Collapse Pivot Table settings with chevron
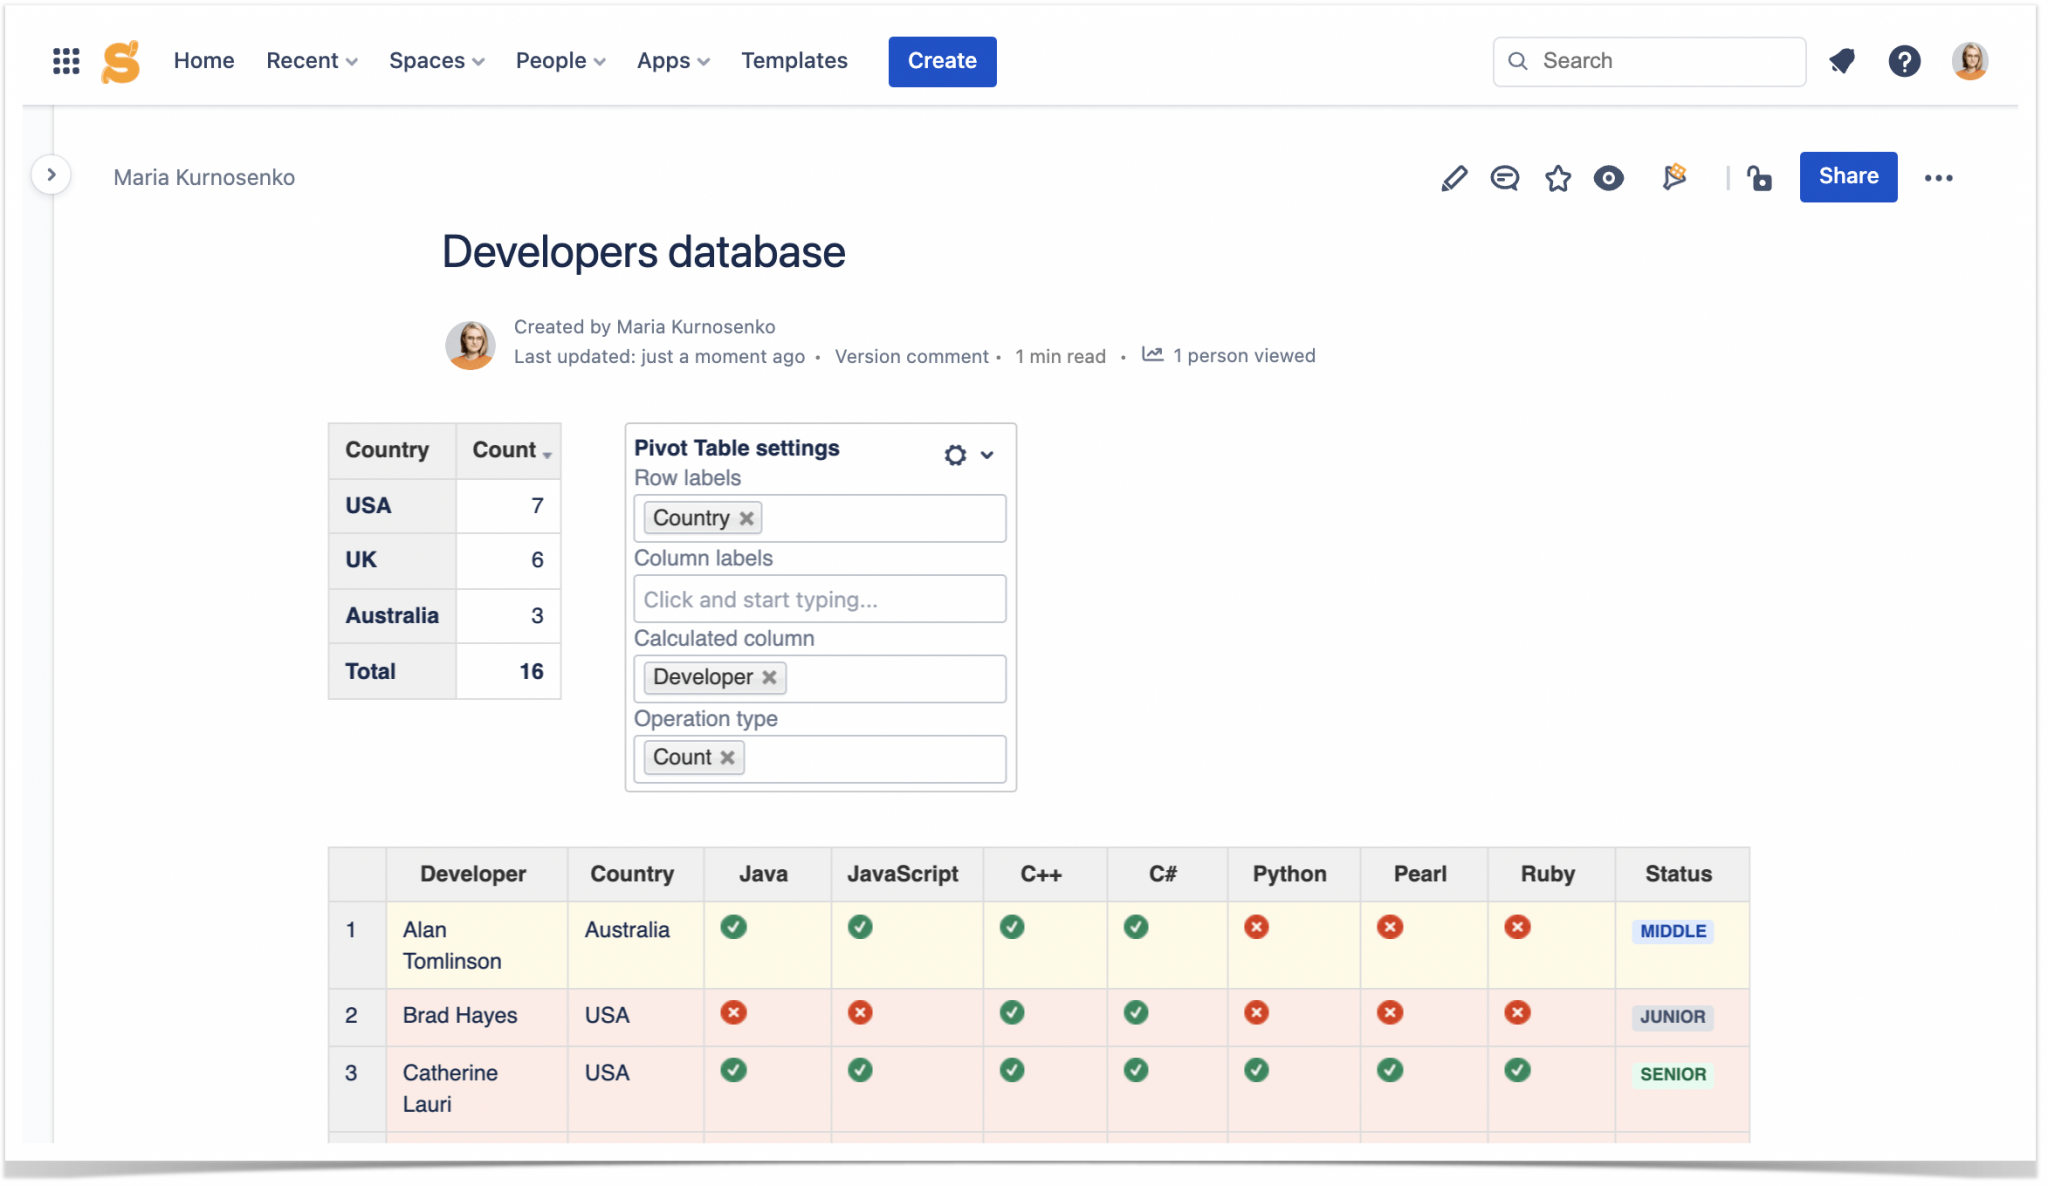The width and height of the screenshot is (2048, 1186). pos(988,455)
